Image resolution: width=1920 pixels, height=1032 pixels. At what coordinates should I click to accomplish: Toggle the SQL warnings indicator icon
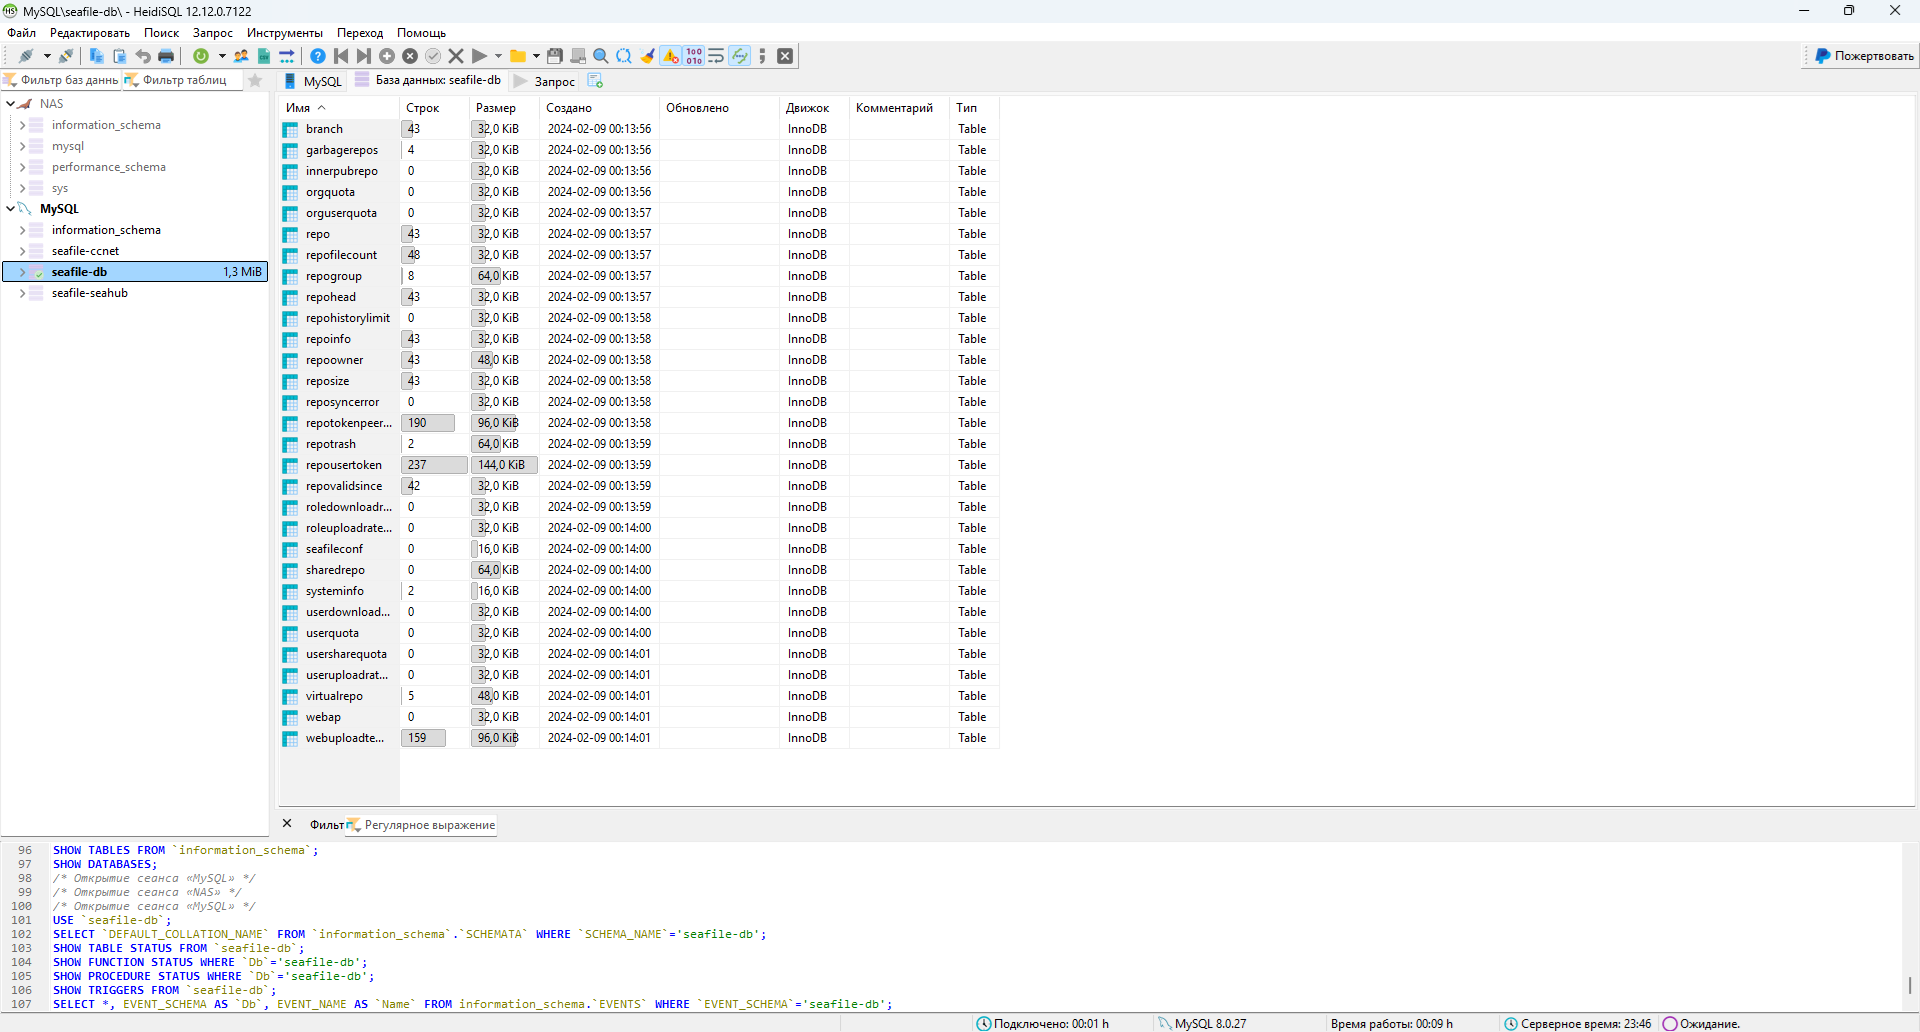[x=671, y=56]
